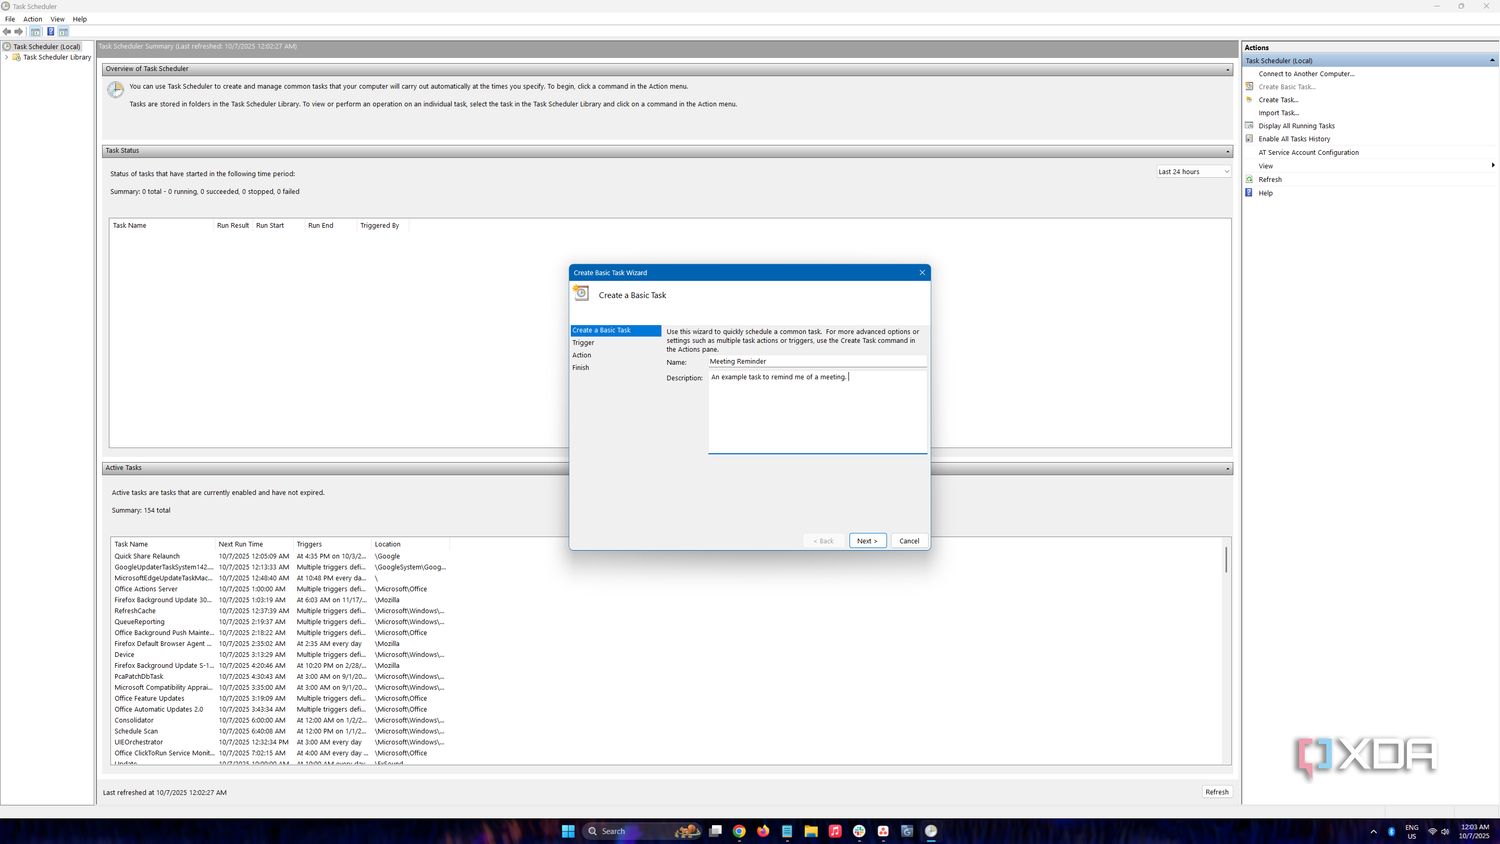Collapse the Active Tasks section
The height and width of the screenshot is (844, 1500).
pyautogui.click(x=1228, y=468)
